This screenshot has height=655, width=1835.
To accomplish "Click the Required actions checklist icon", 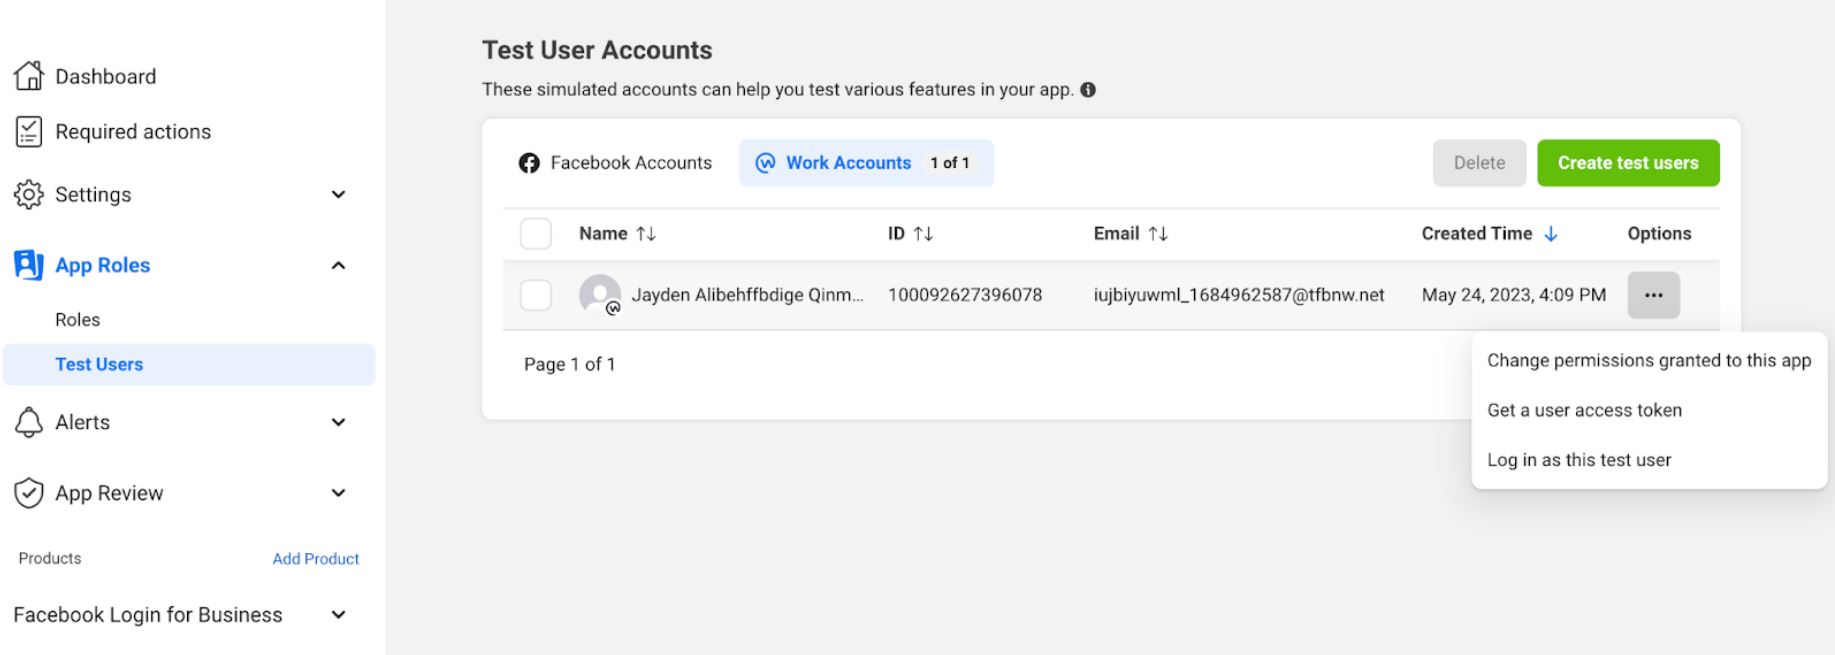I will point(29,131).
